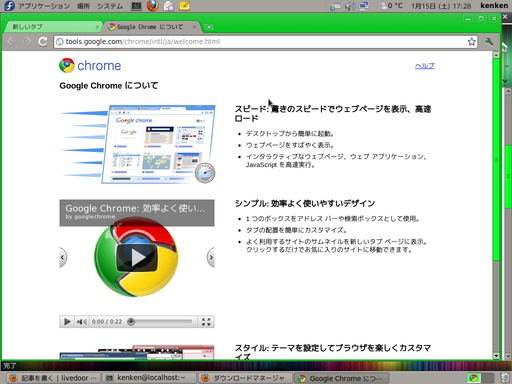Click the network connection icon

tap(364, 6)
